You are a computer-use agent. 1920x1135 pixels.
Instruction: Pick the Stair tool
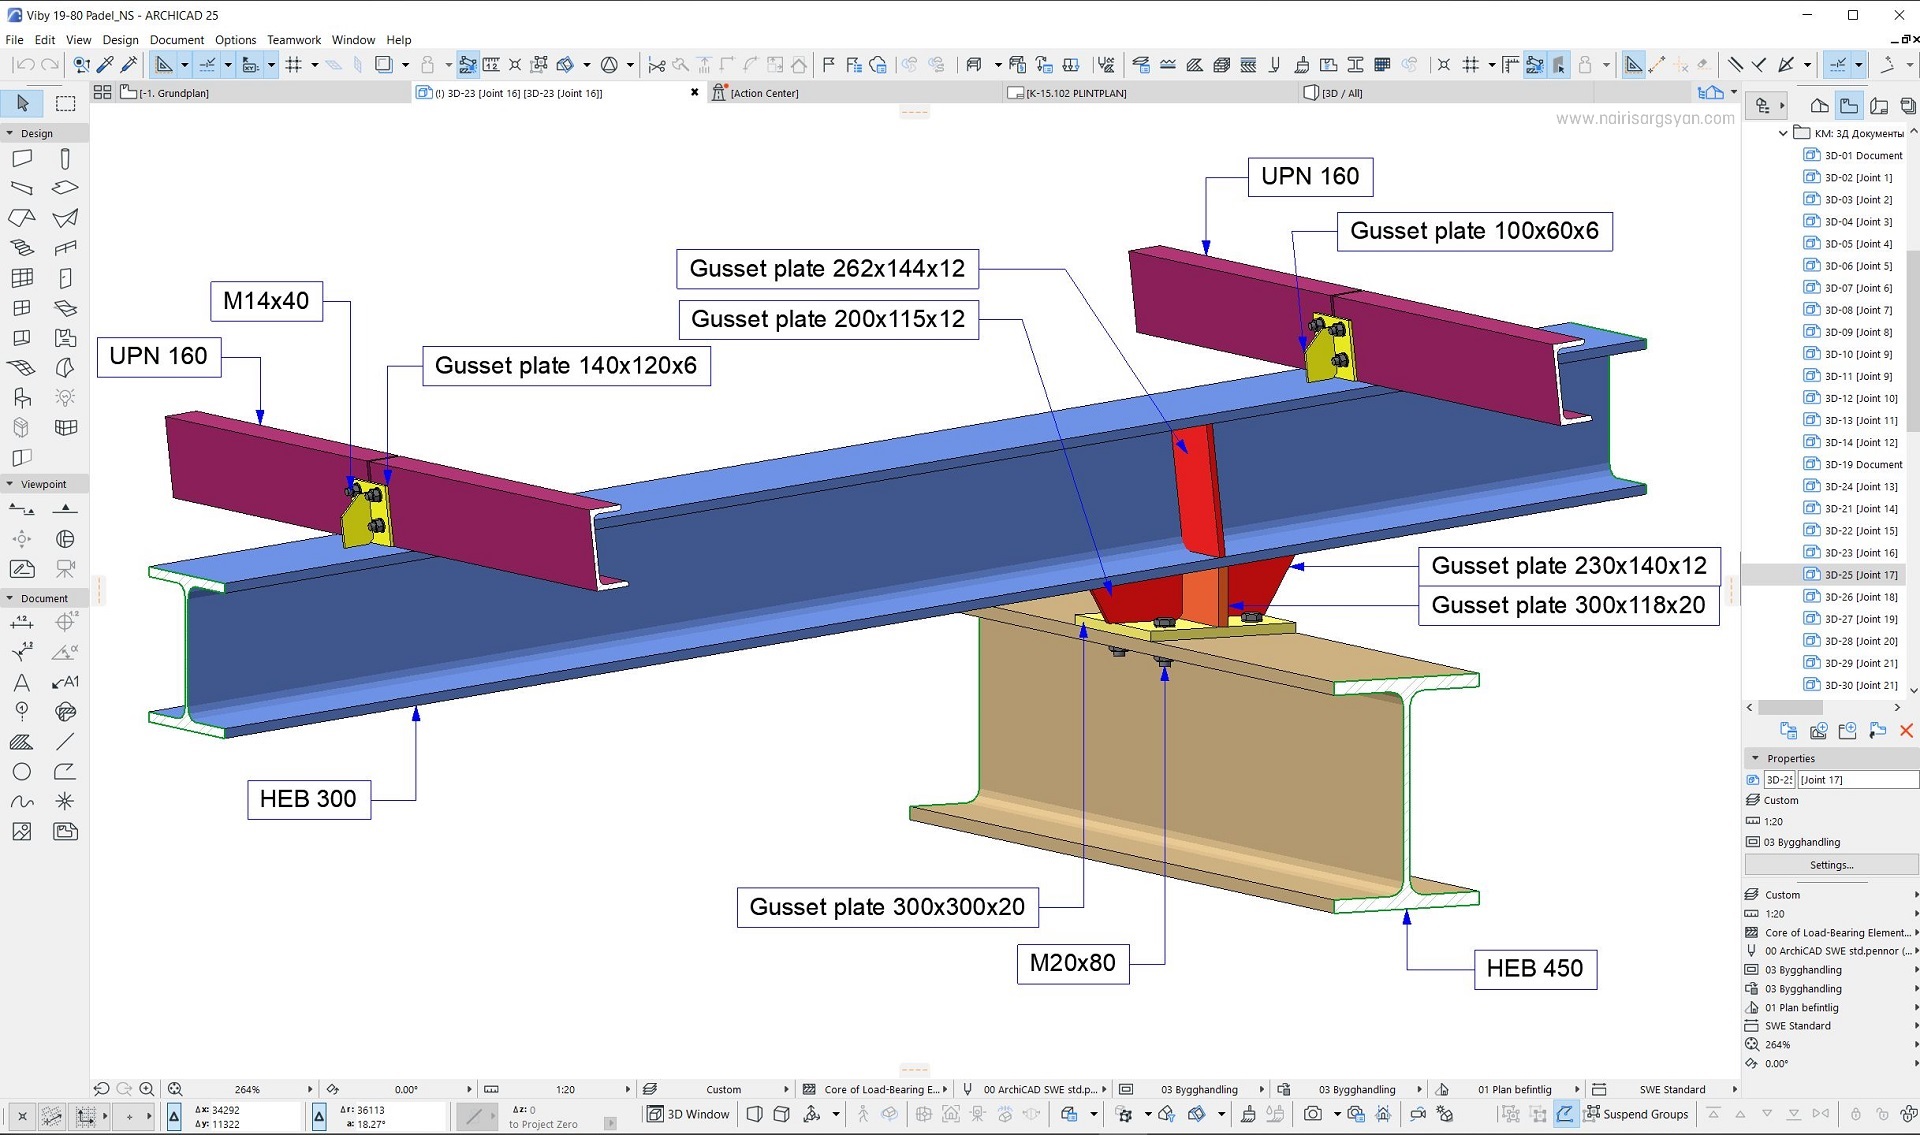(22, 248)
